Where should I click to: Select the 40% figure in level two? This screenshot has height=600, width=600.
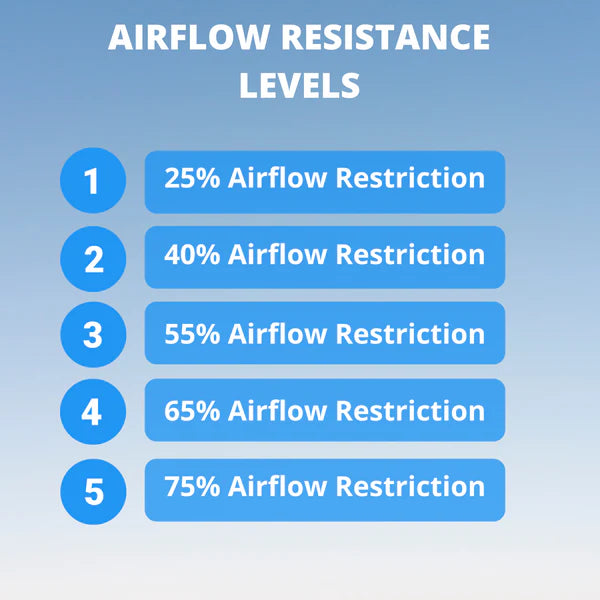[192, 255]
